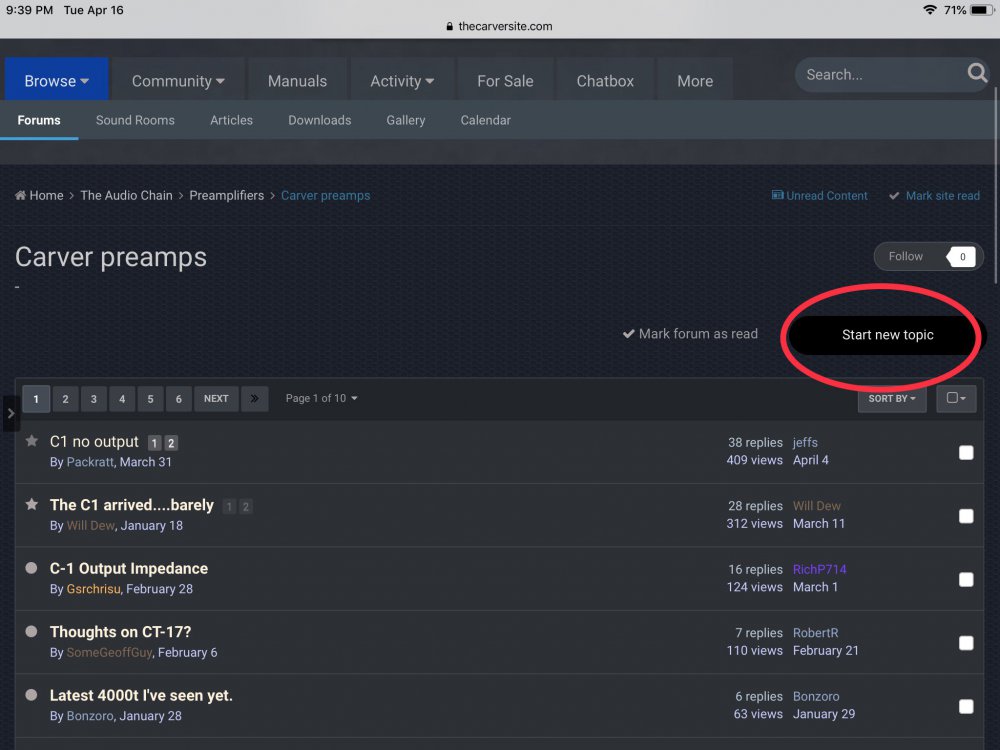Click the unread dot beside Latest 4000t I've seen yet
The height and width of the screenshot is (750, 1000).
pos(31,695)
